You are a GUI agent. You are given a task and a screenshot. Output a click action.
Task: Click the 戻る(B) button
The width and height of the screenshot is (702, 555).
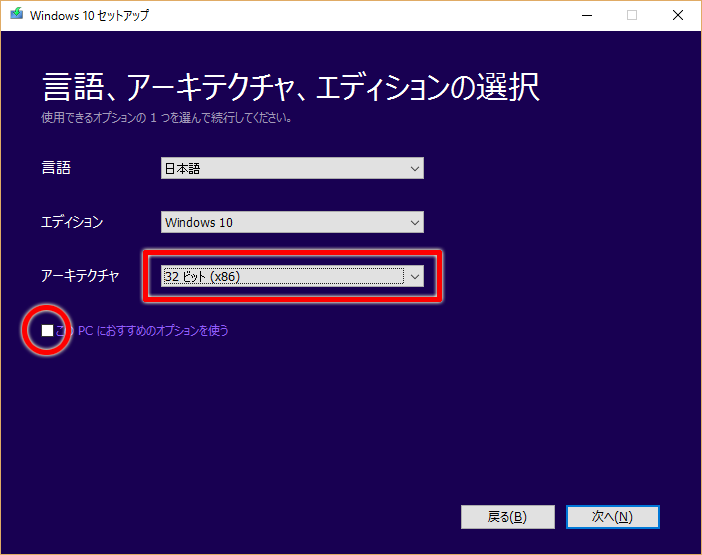[x=508, y=517]
